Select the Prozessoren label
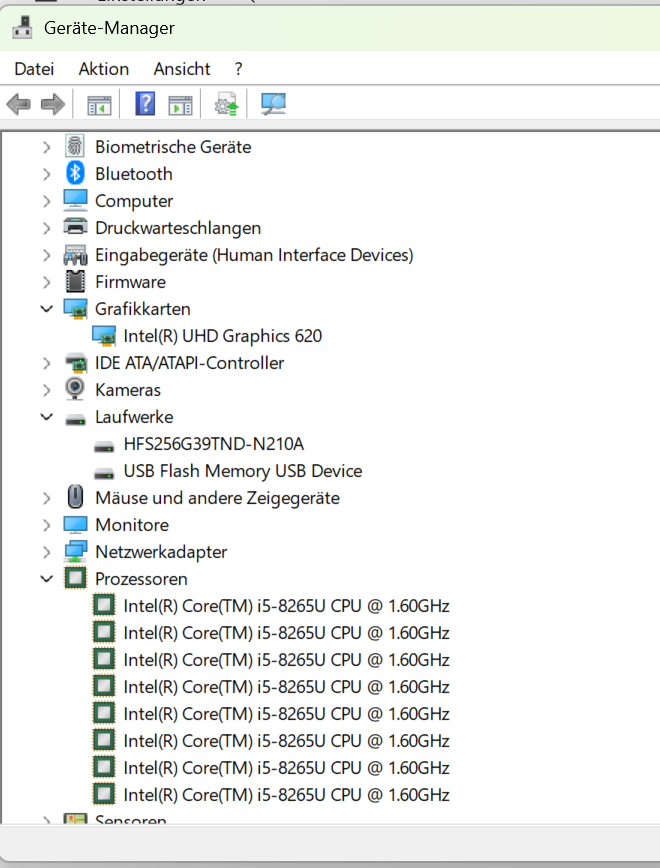 coord(141,578)
